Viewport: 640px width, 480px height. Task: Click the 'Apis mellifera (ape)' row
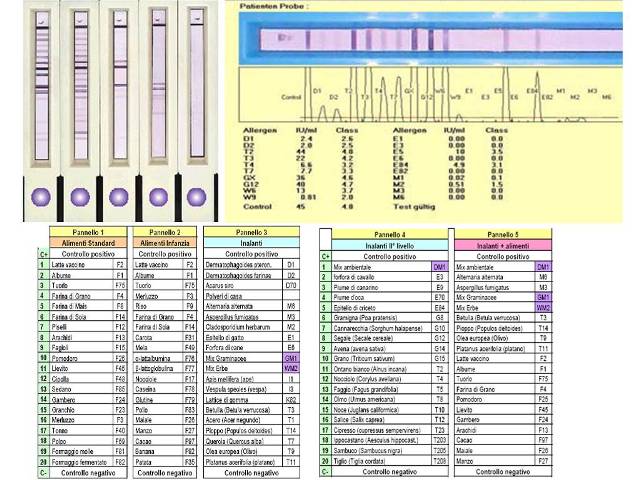(251, 379)
